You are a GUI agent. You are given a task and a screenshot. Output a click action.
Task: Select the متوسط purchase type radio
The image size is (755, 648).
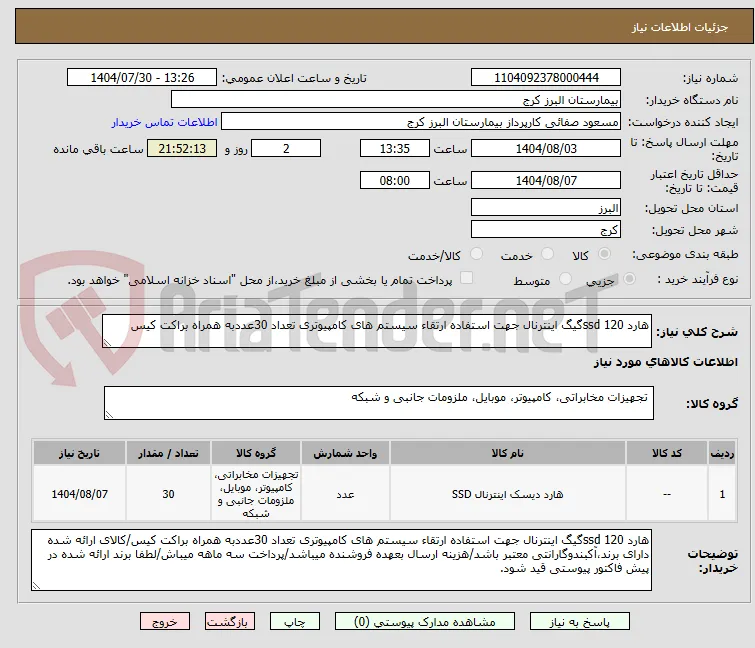[x=565, y=279]
